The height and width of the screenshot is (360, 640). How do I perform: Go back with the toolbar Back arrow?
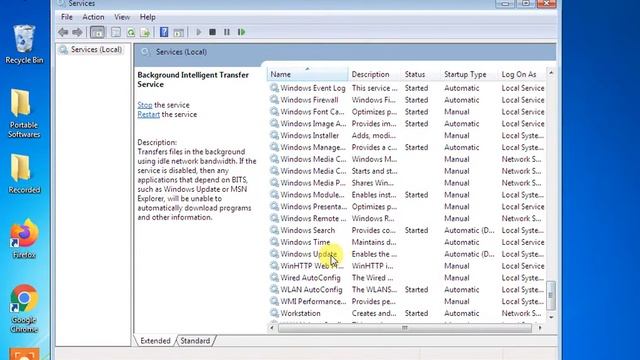63,32
